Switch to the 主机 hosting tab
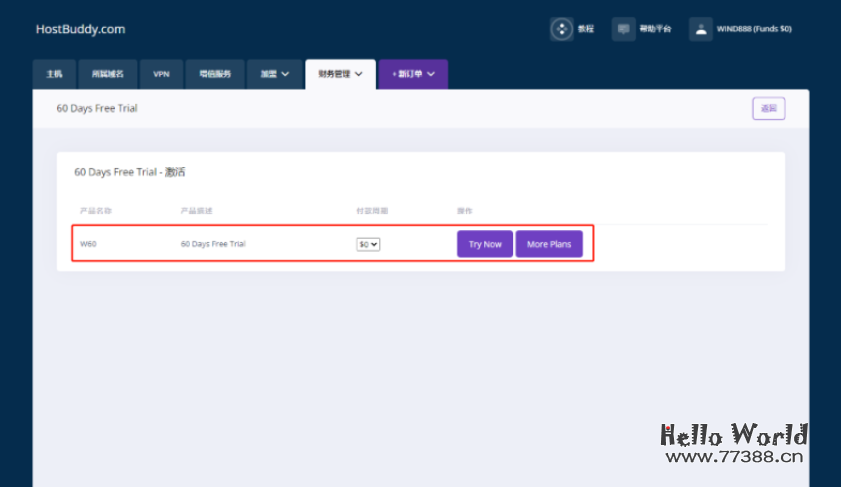The height and width of the screenshot is (487, 841). click(x=54, y=74)
